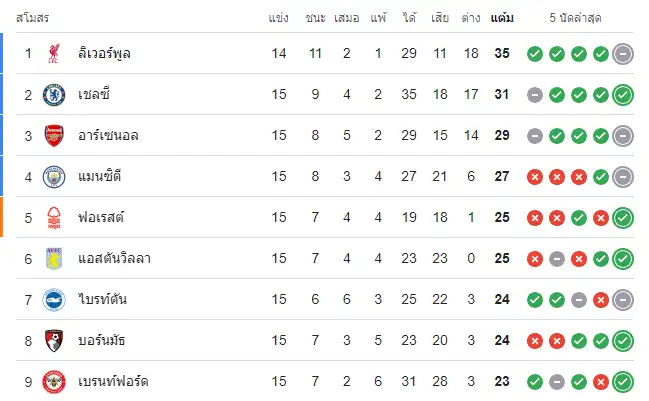
Task: Click the Aston Villa crest
Action: point(54,259)
